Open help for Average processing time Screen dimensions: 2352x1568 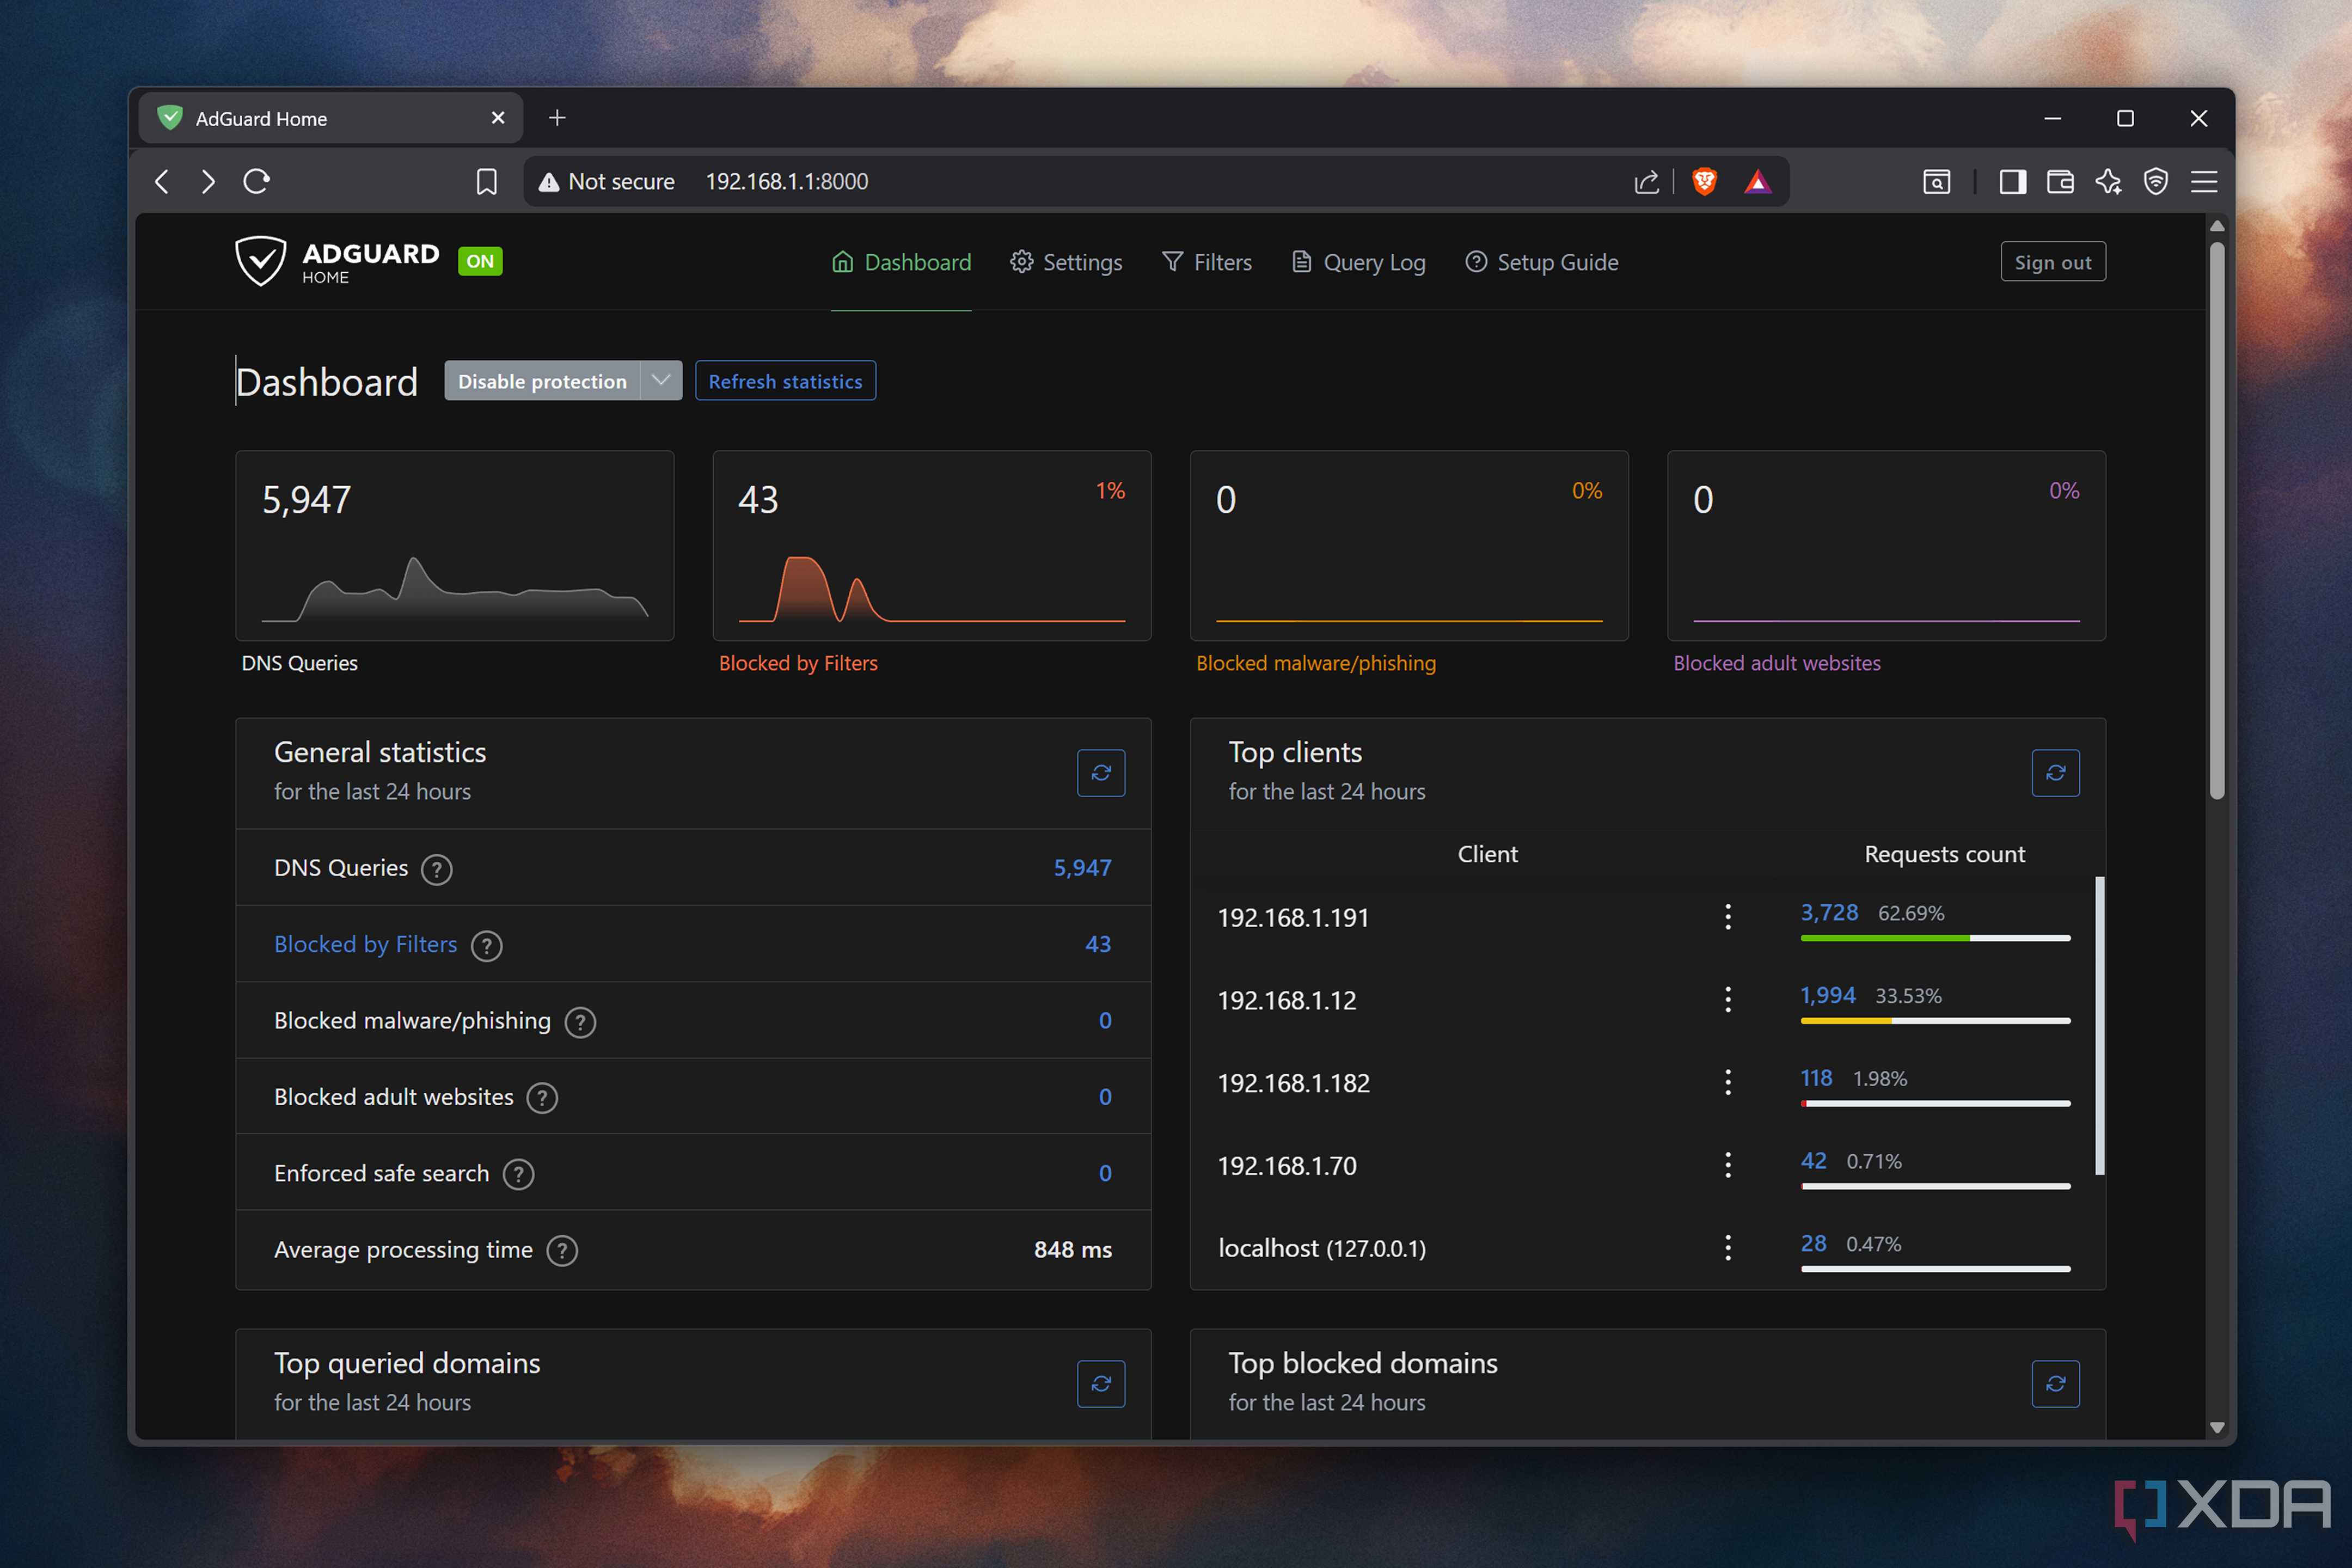(562, 1251)
